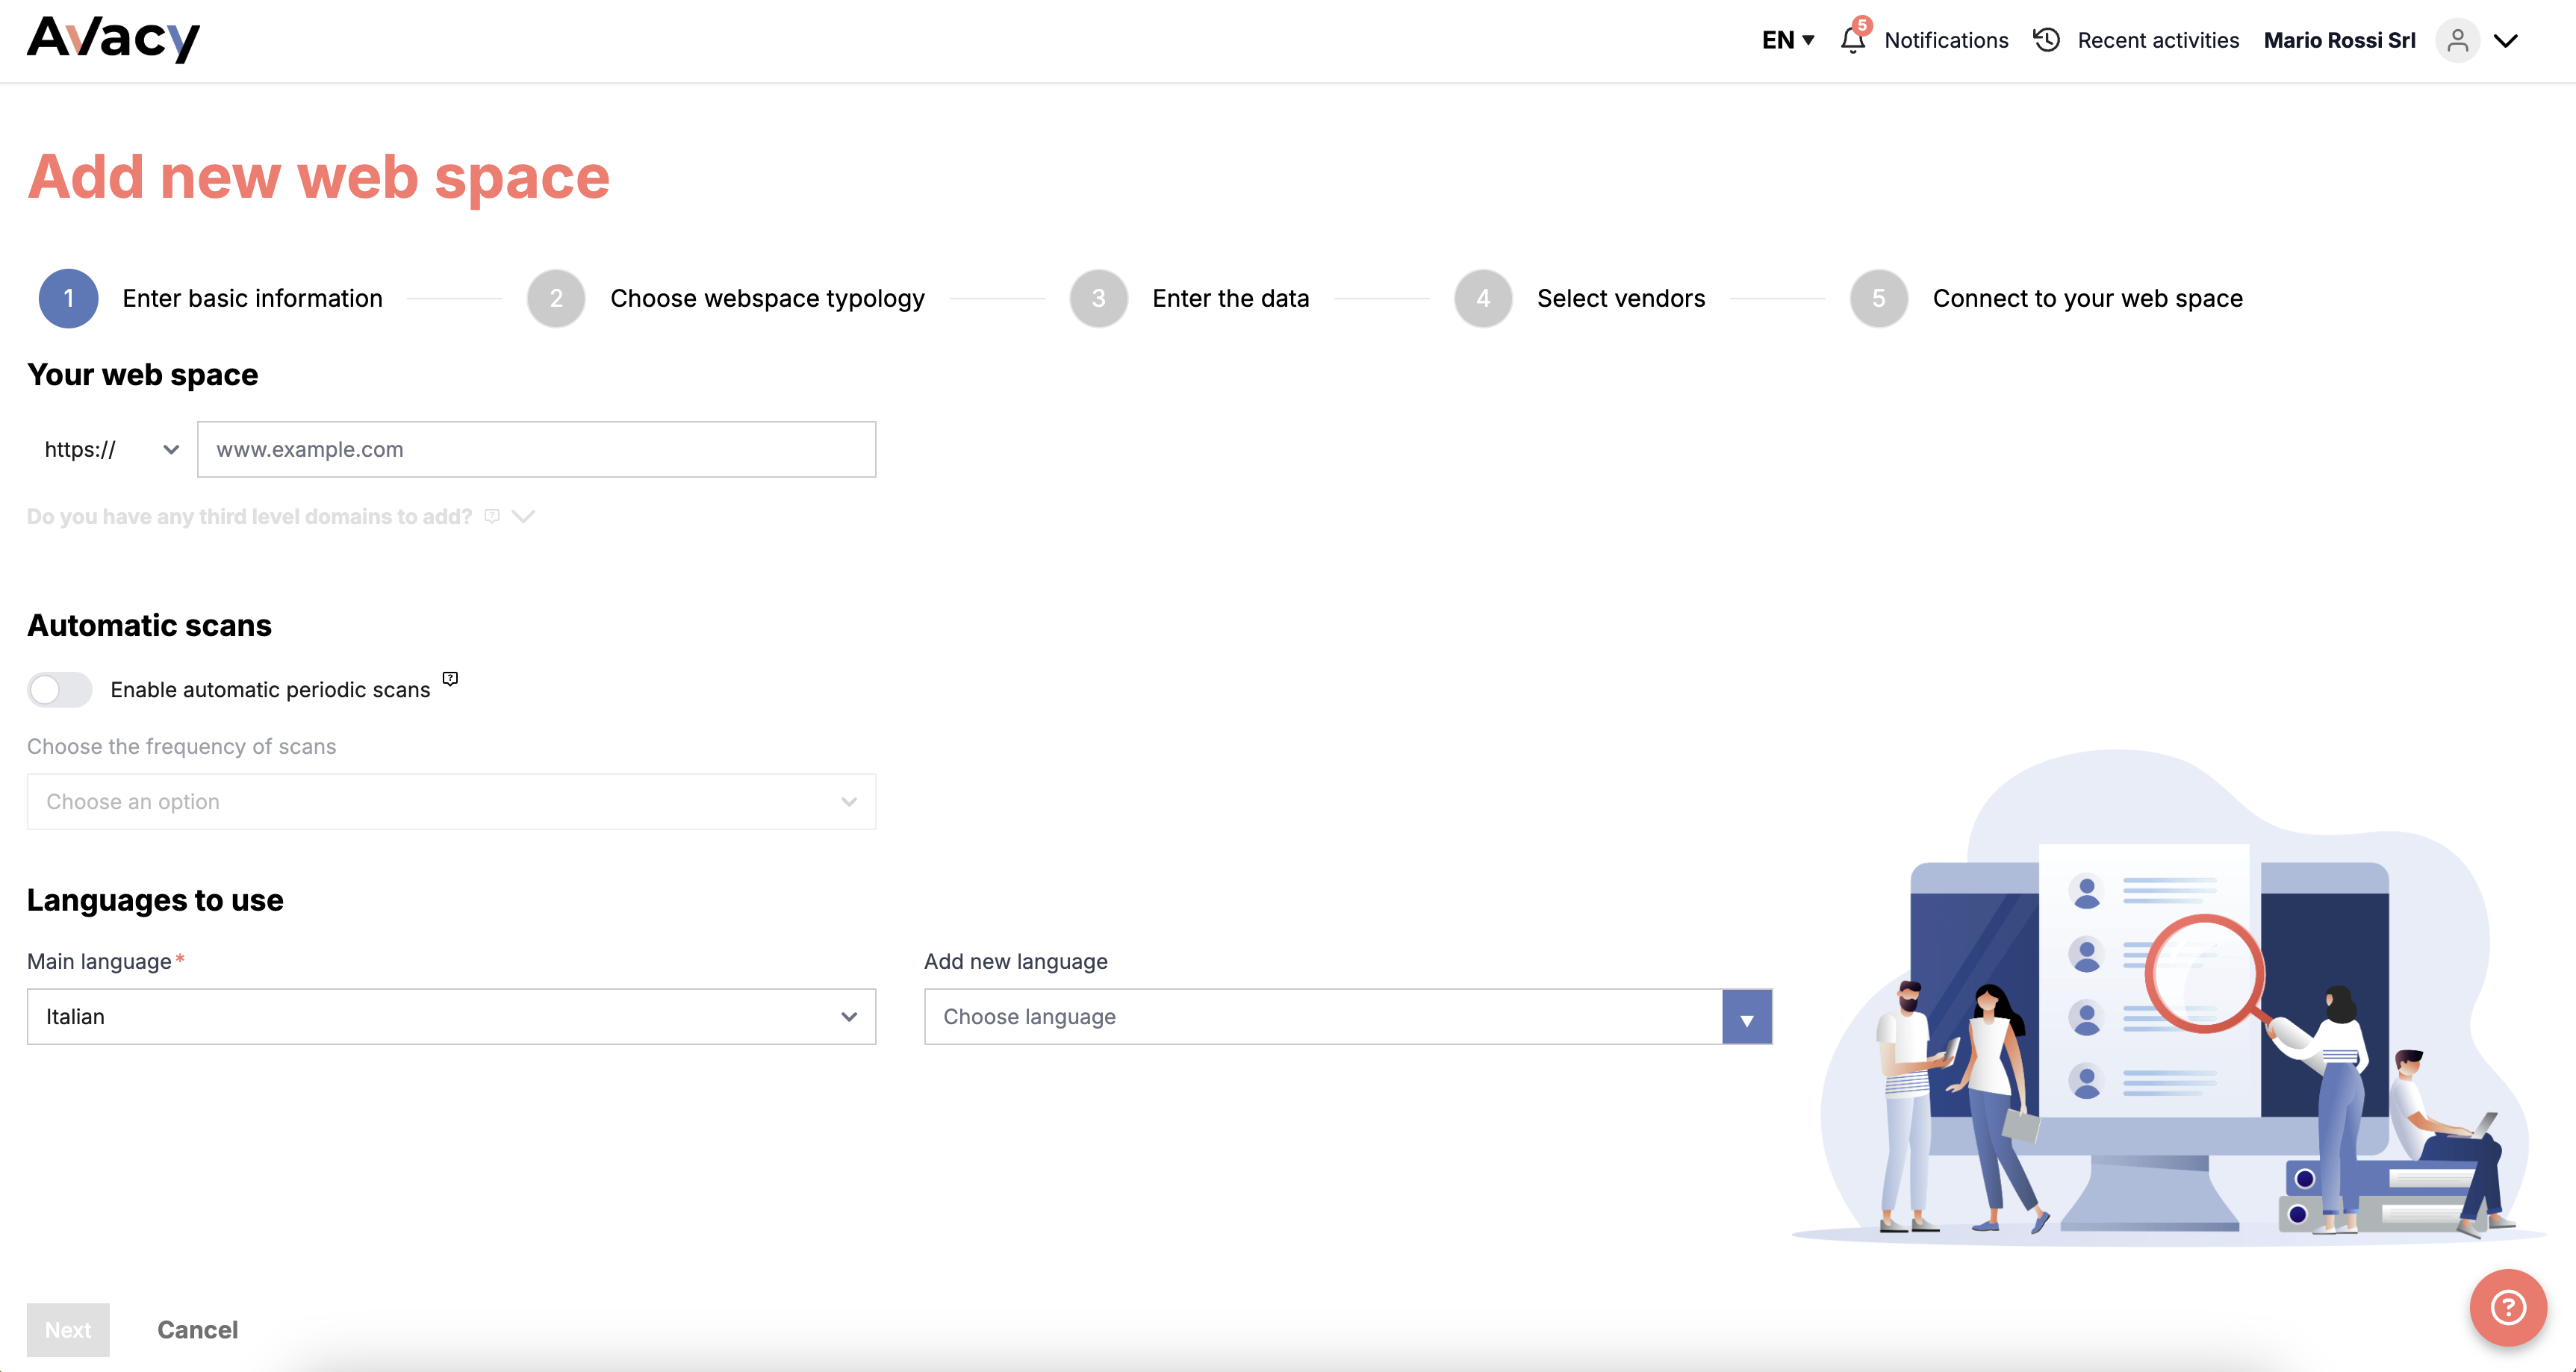Image resolution: width=2576 pixels, height=1372 pixels.
Task: Focus the Choose language input field
Action: pos(1322,1016)
